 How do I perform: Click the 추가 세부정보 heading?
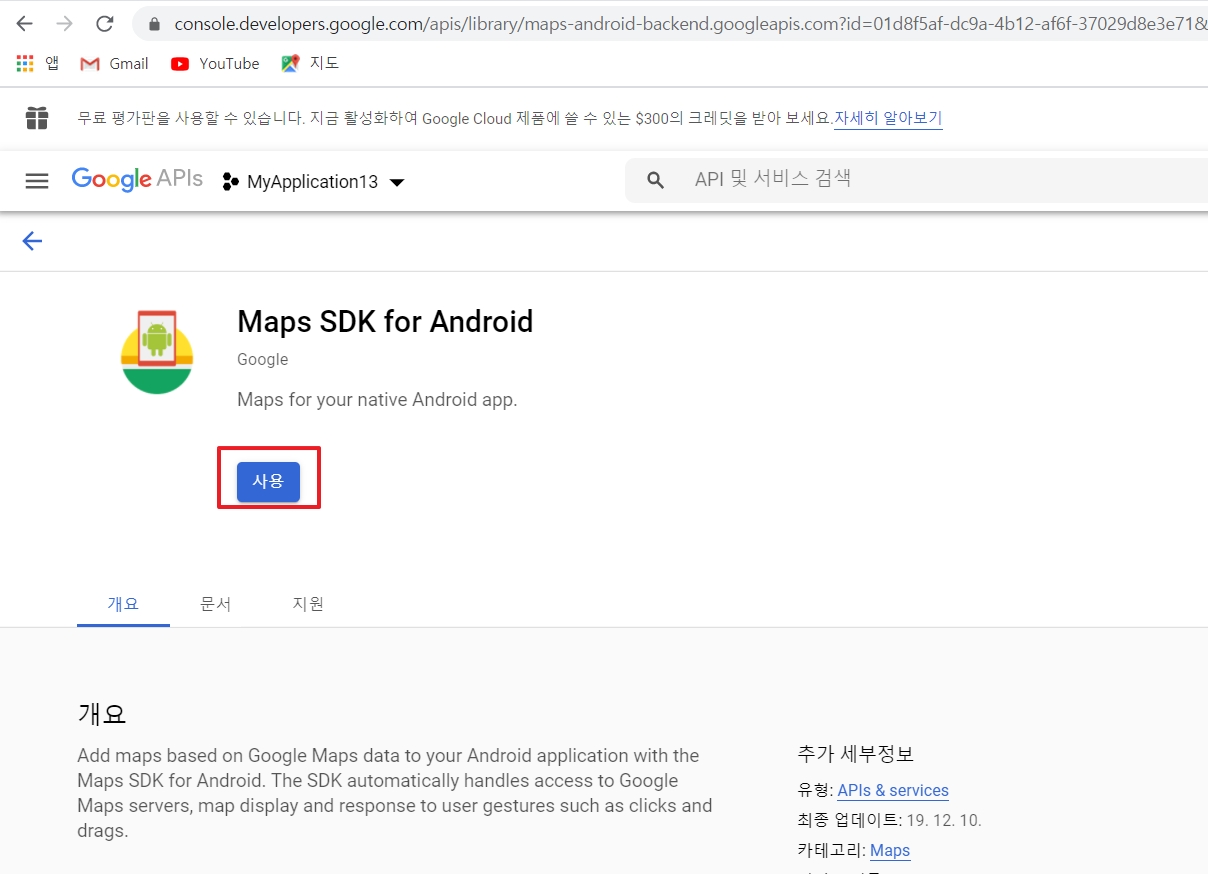pos(856,754)
